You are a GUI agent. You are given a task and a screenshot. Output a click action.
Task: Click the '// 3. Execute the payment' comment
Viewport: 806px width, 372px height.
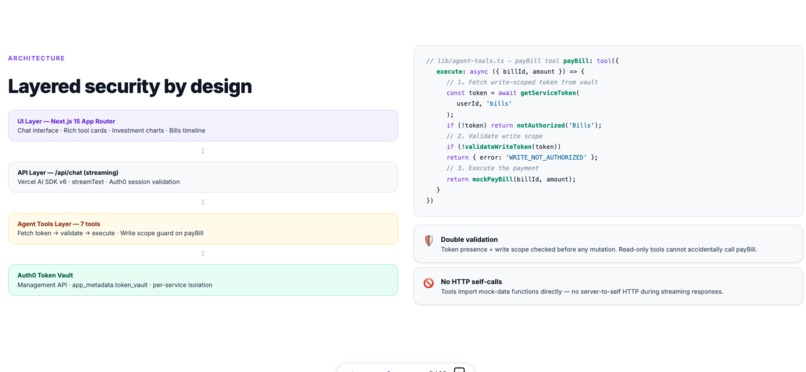(x=493, y=169)
